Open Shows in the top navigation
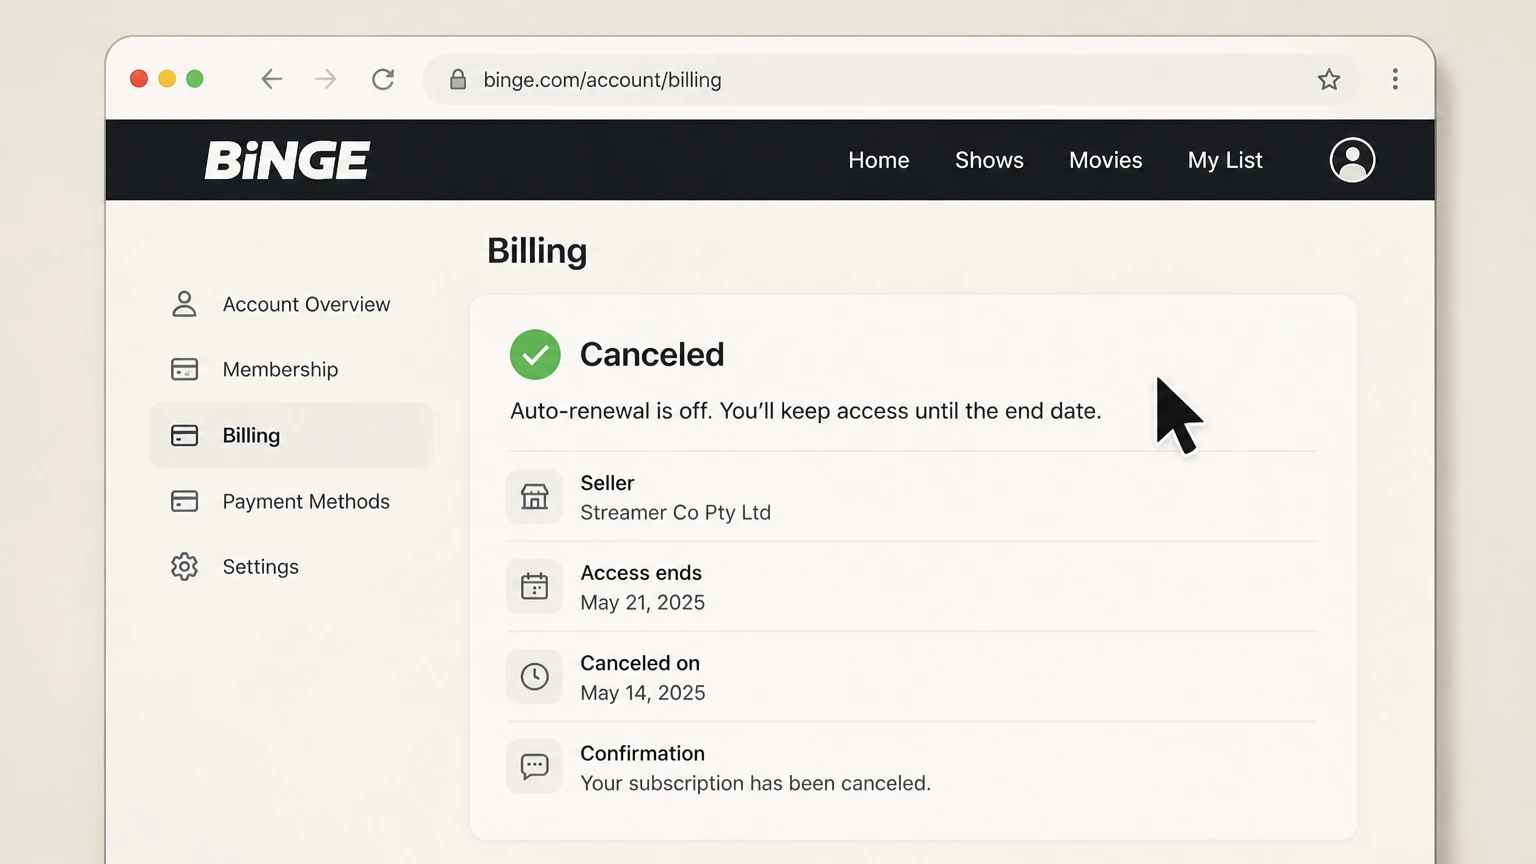Viewport: 1536px width, 864px height. [x=989, y=160]
